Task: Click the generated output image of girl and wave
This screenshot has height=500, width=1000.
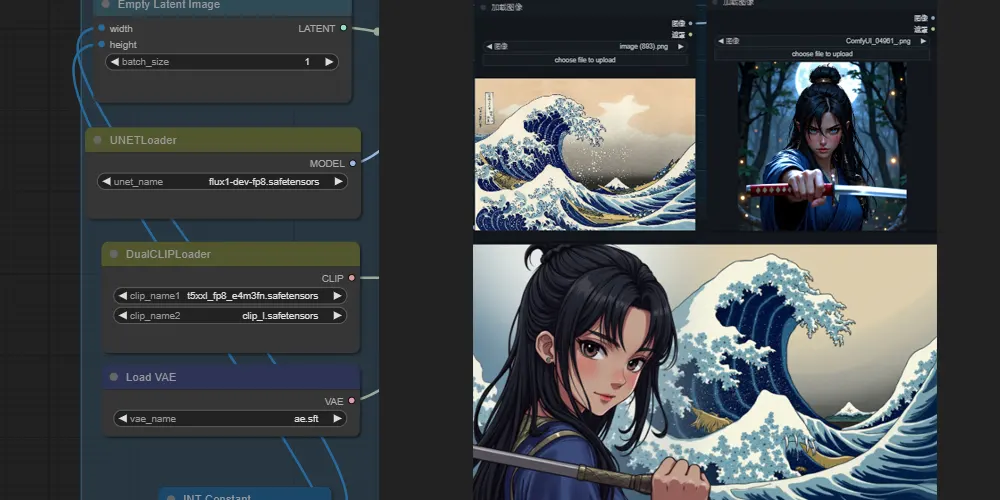Action: click(705, 372)
